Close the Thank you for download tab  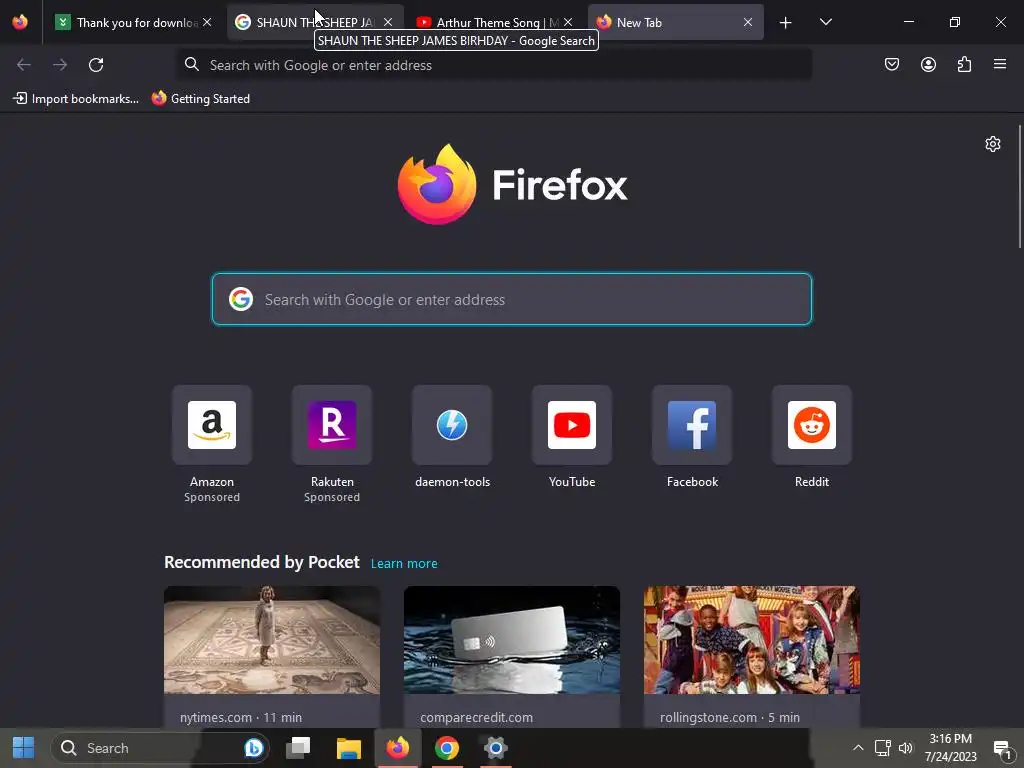point(207,22)
